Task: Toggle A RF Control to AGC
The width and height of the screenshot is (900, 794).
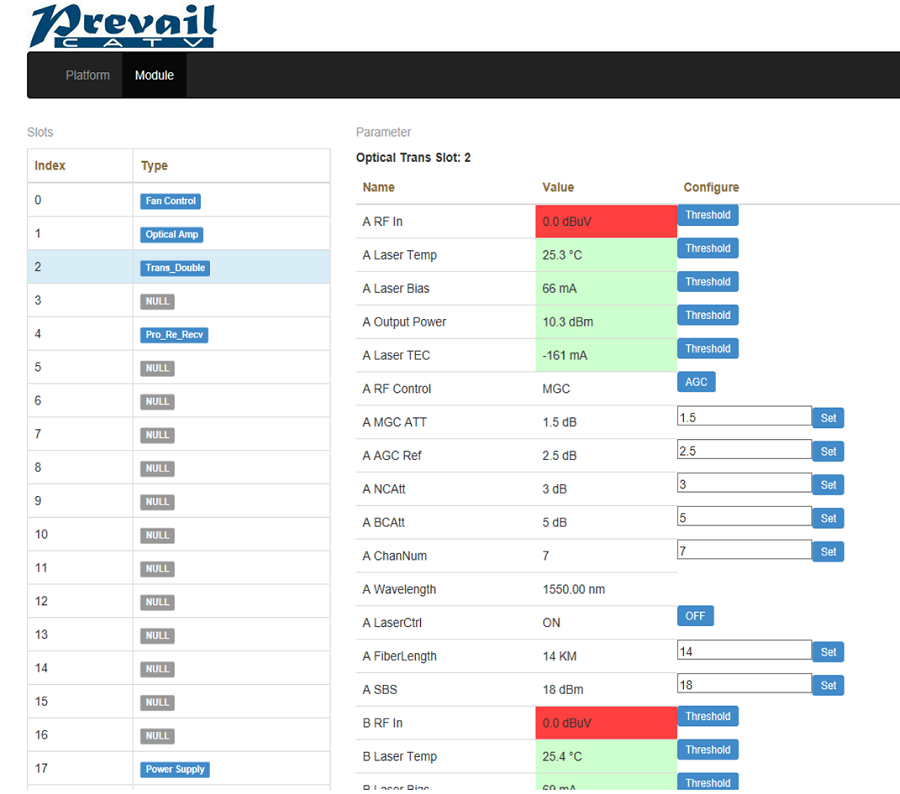Action: tap(696, 382)
